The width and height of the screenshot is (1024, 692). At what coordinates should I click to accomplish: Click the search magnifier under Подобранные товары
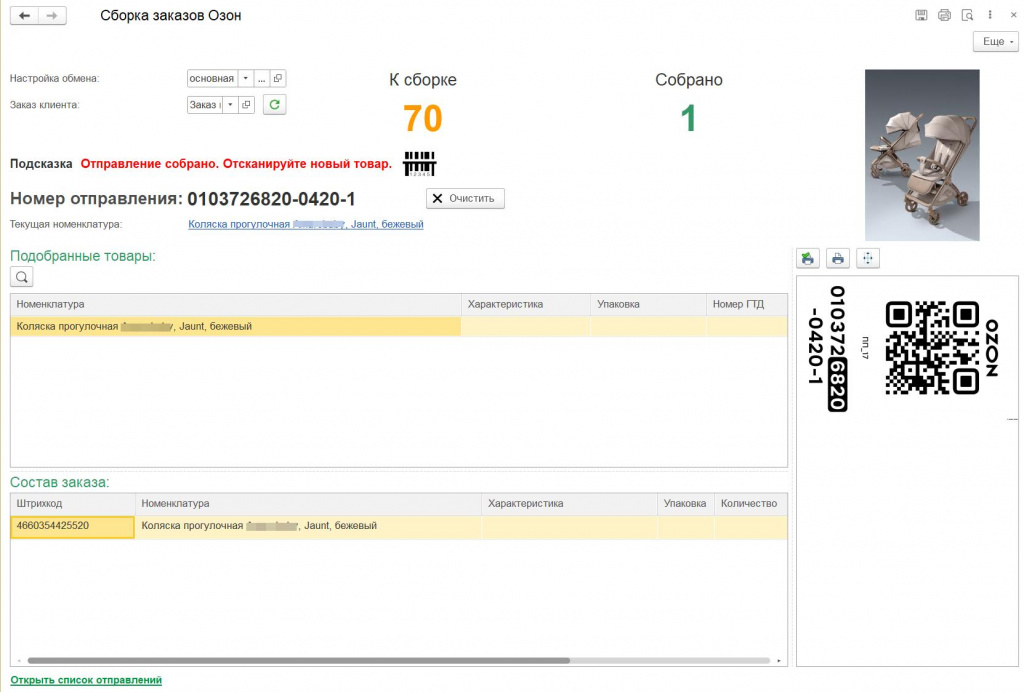pos(22,277)
